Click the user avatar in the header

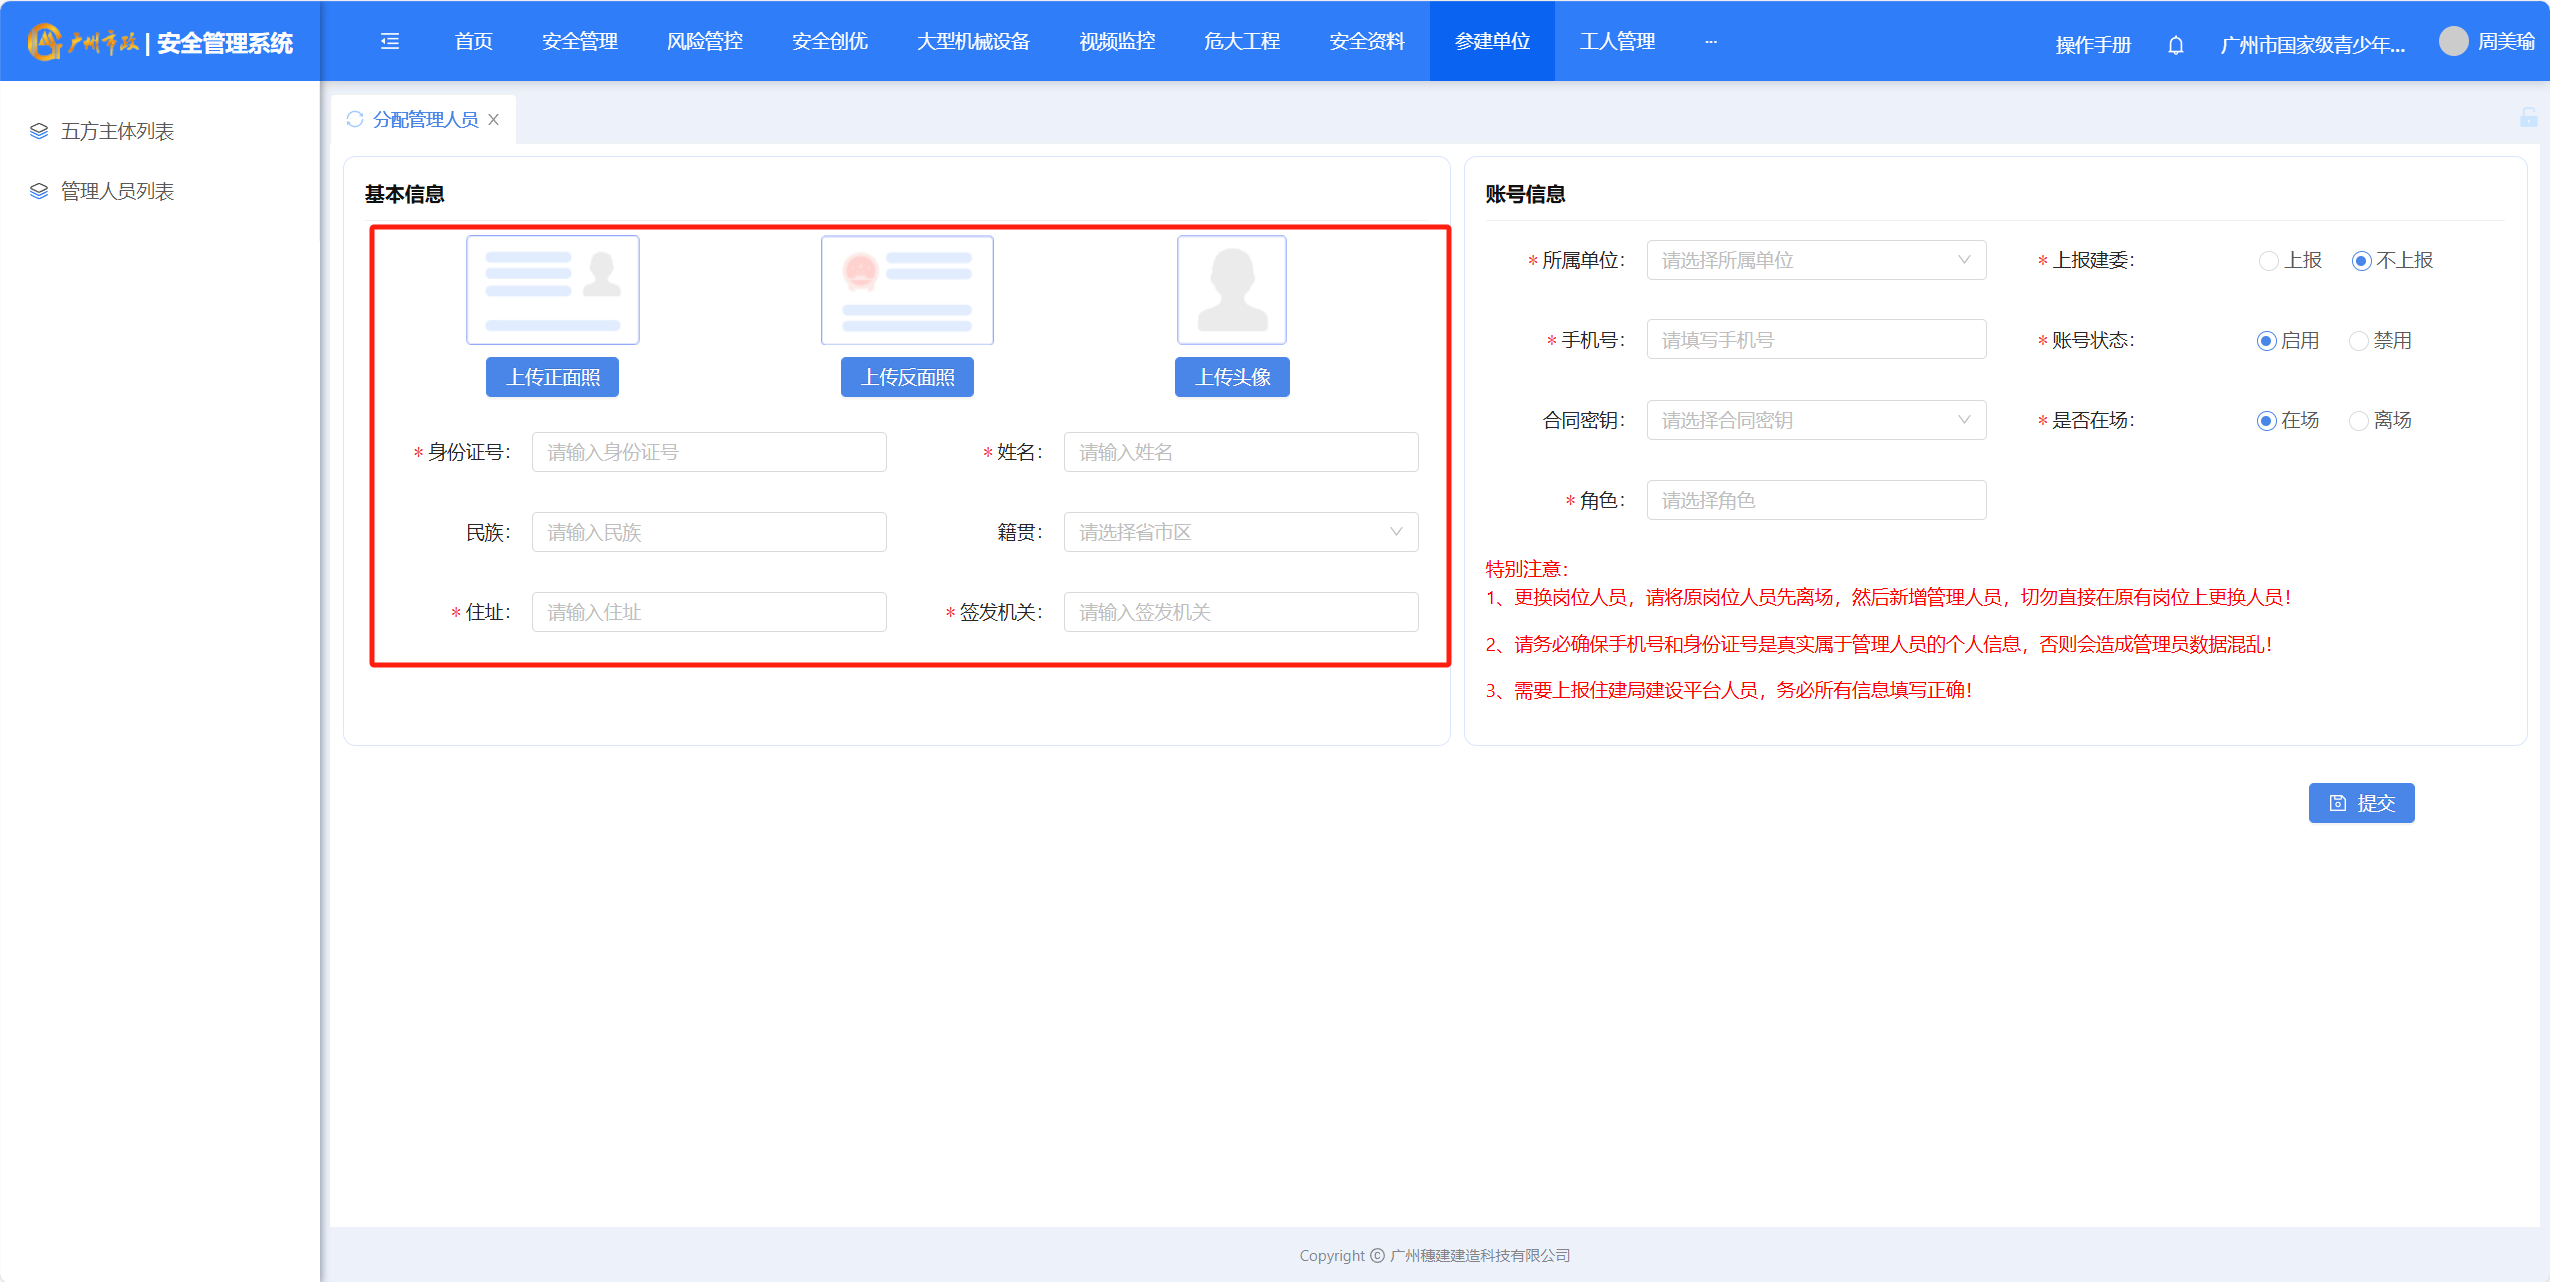pyautogui.click(x=2453, y=41)
